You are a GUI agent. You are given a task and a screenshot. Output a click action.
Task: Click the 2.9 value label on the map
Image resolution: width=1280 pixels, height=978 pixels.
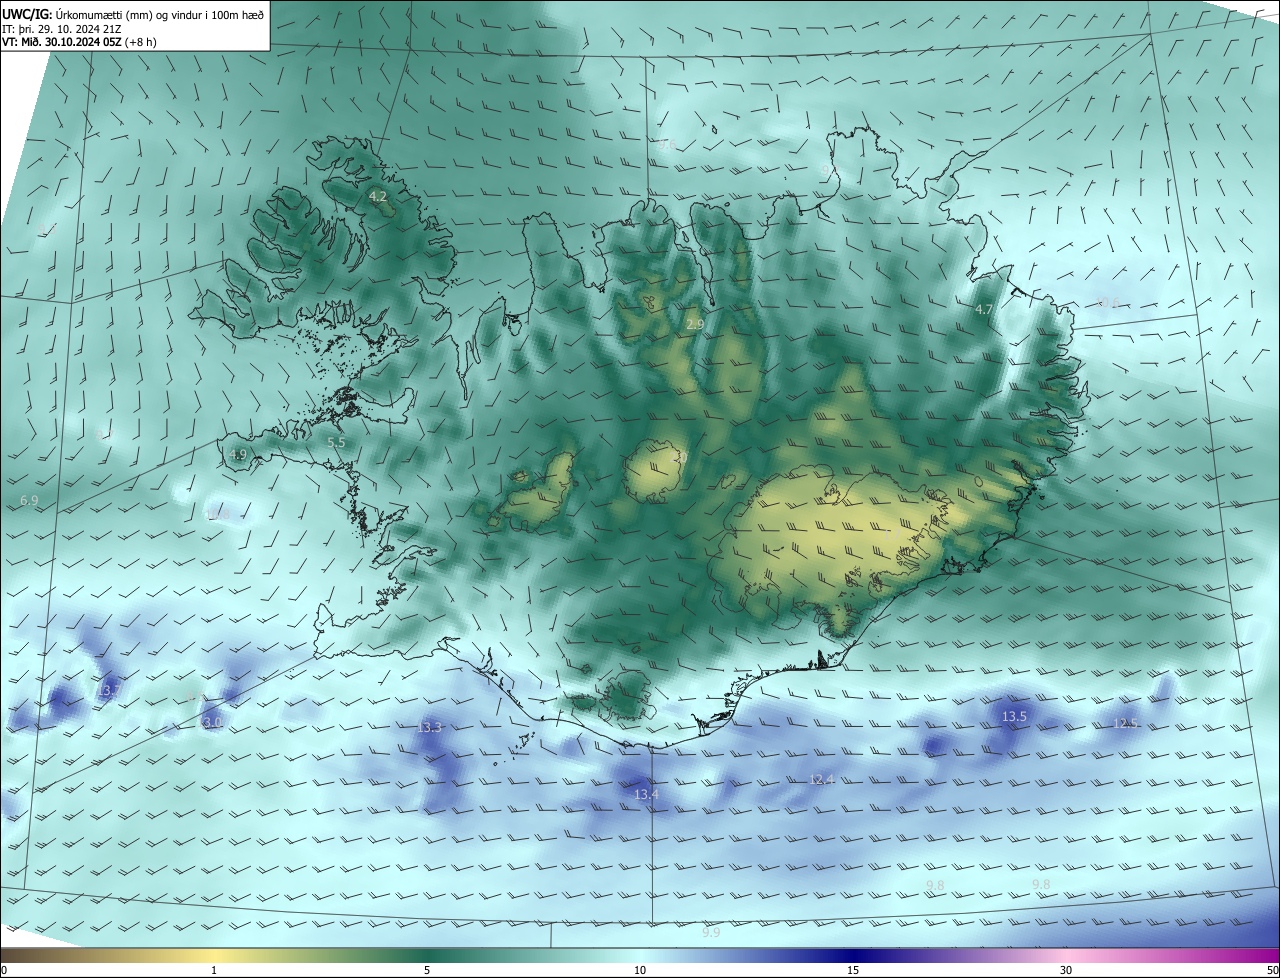(695, 324)
